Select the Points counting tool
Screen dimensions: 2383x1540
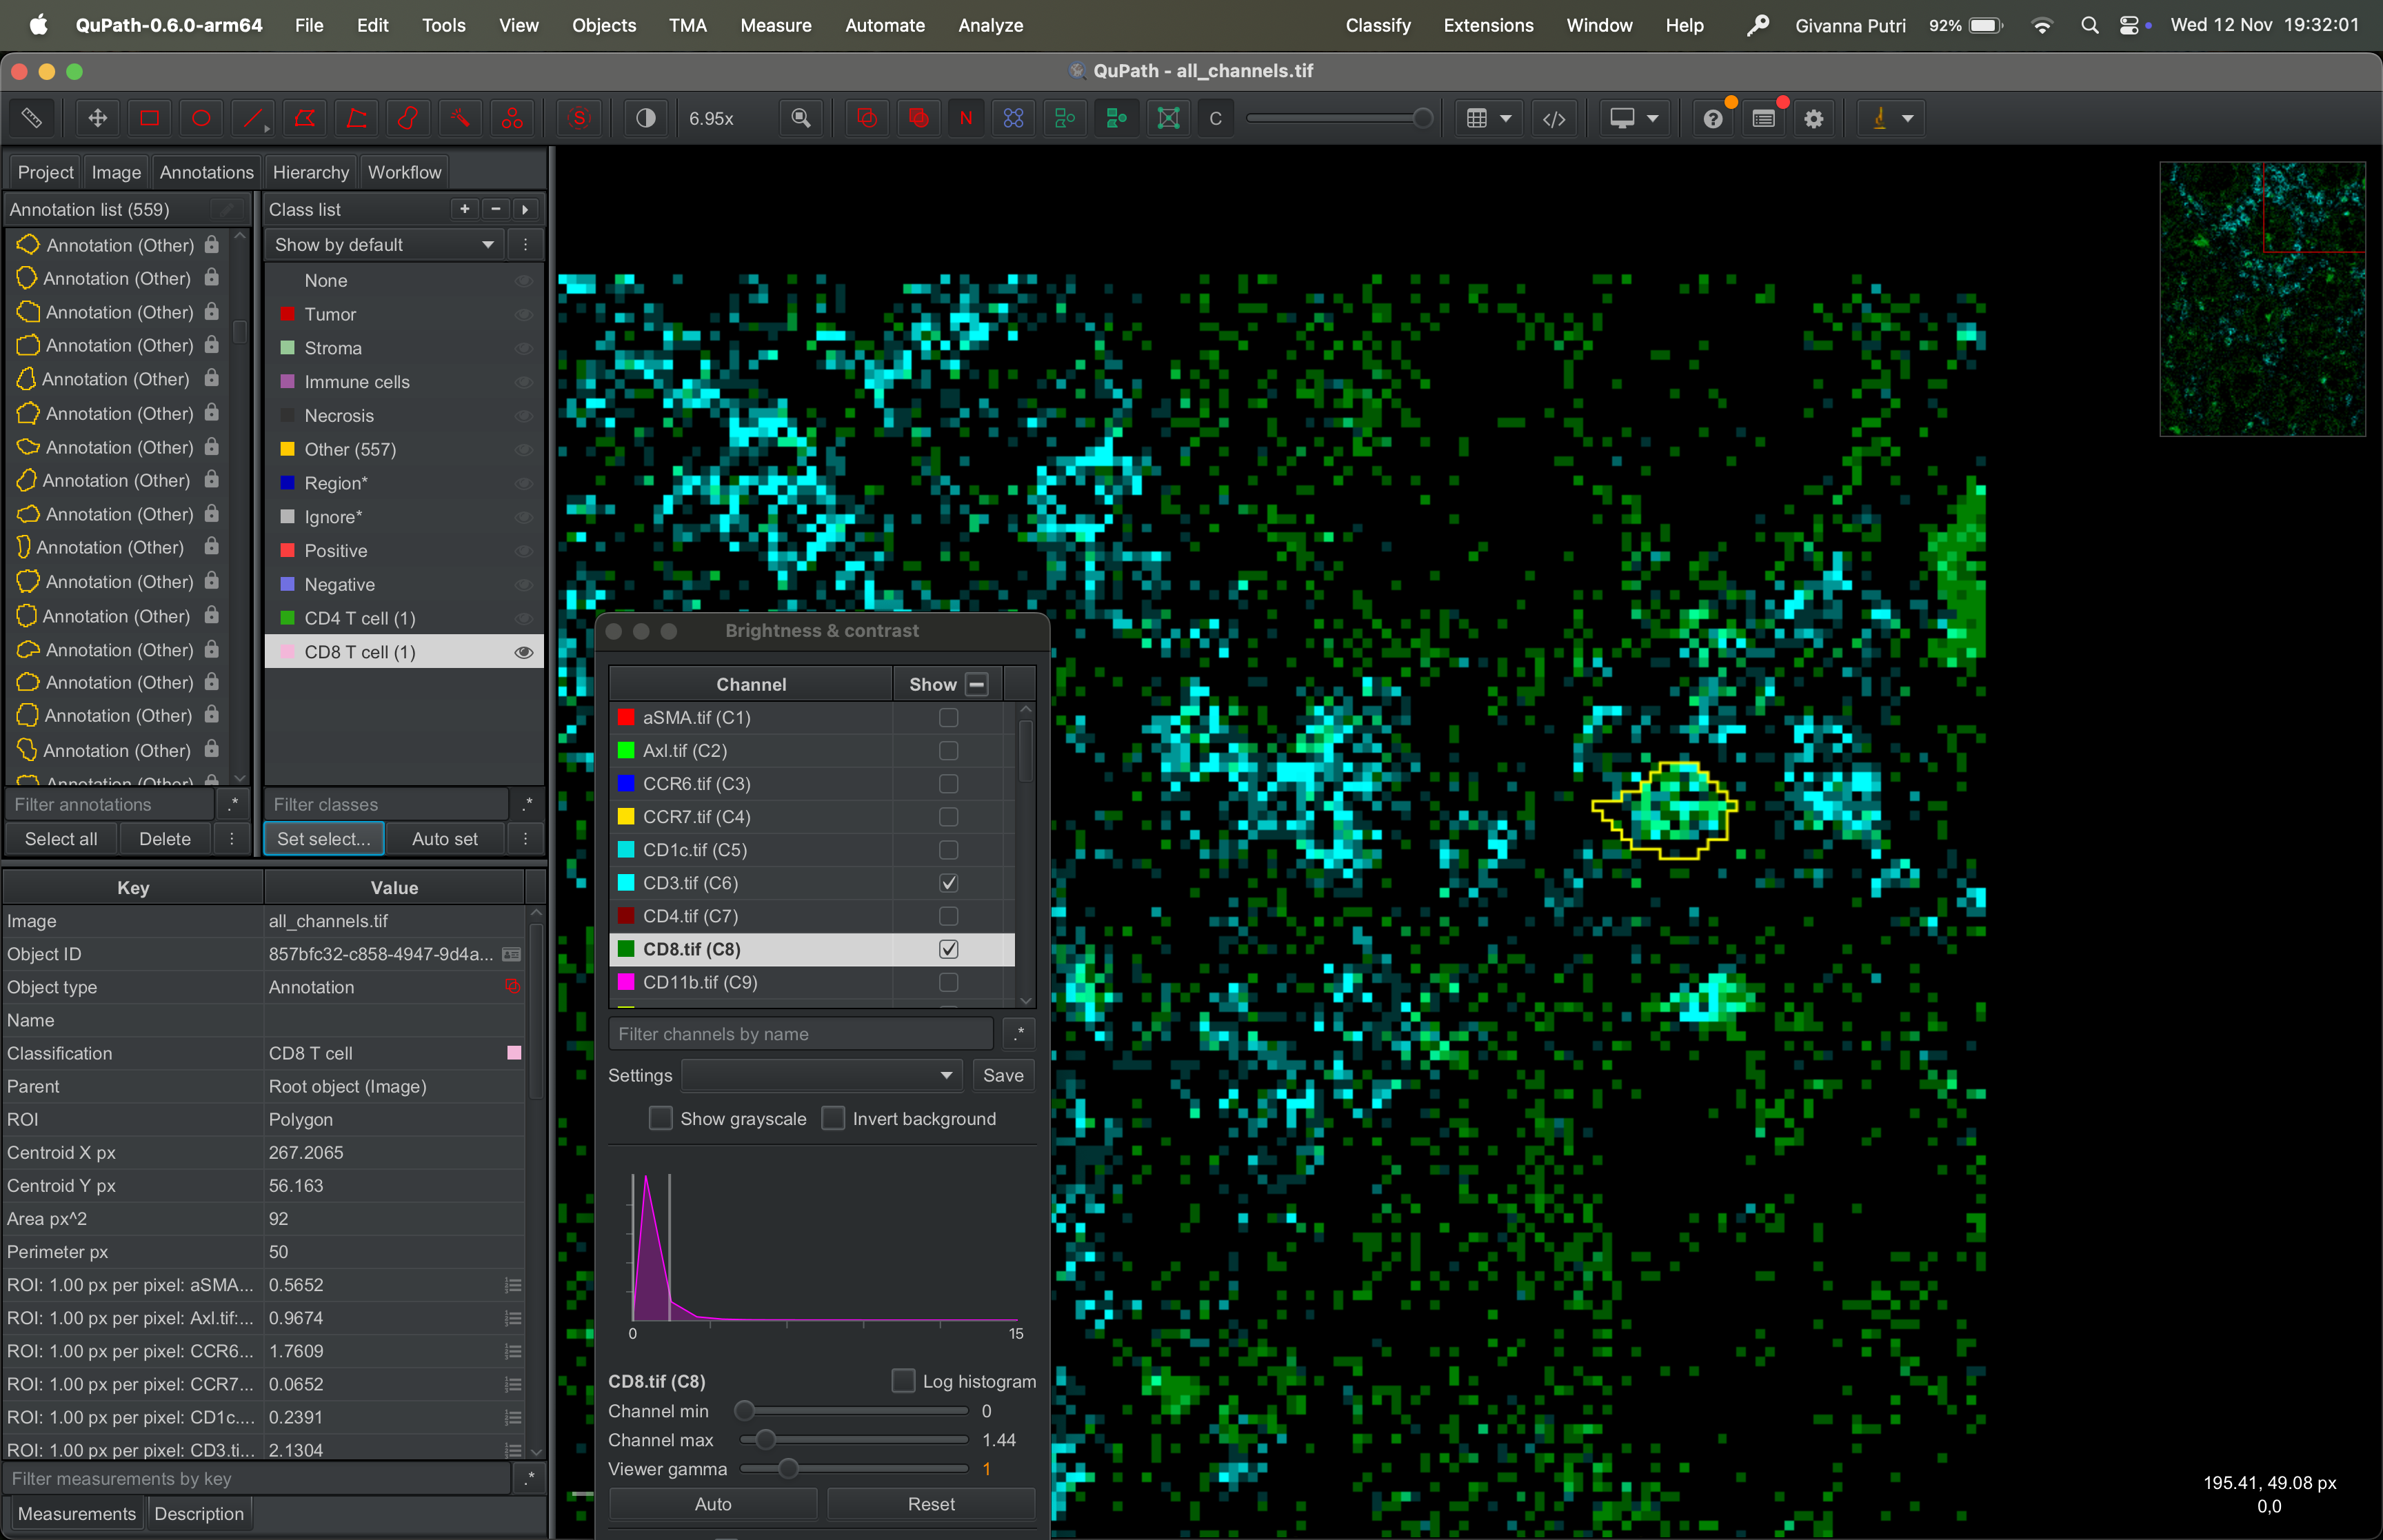click(512, 118)
